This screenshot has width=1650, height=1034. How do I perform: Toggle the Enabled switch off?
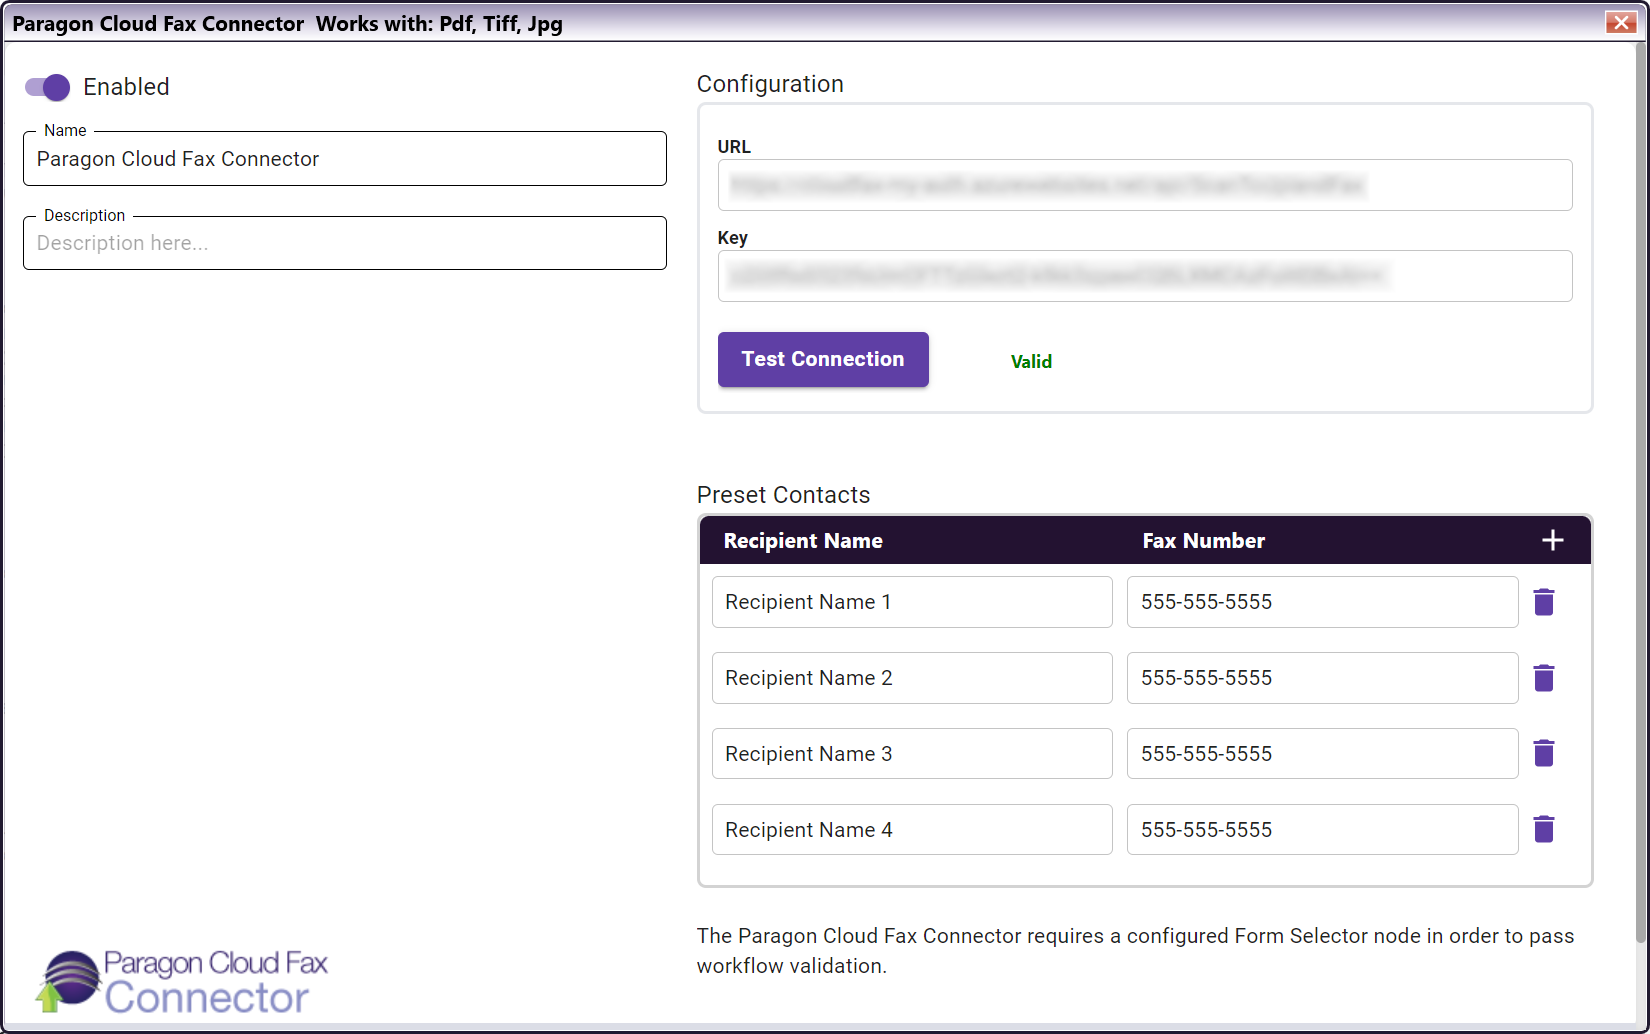(x=47, y=88)
